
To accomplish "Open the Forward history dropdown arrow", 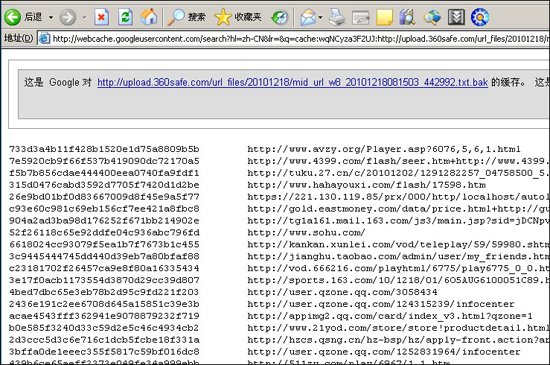I will pos(85,17).
